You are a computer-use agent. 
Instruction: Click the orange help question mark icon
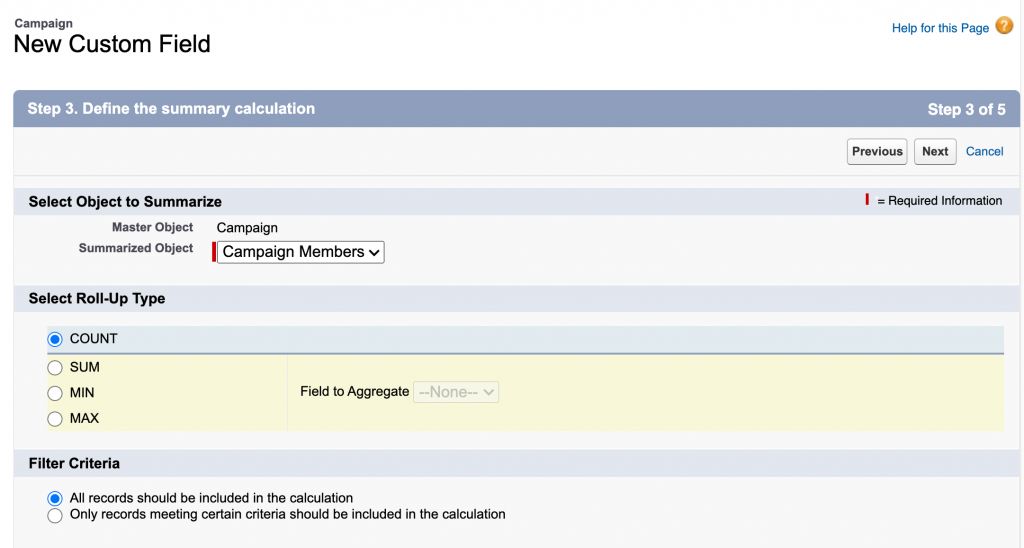coord(1004,26)
